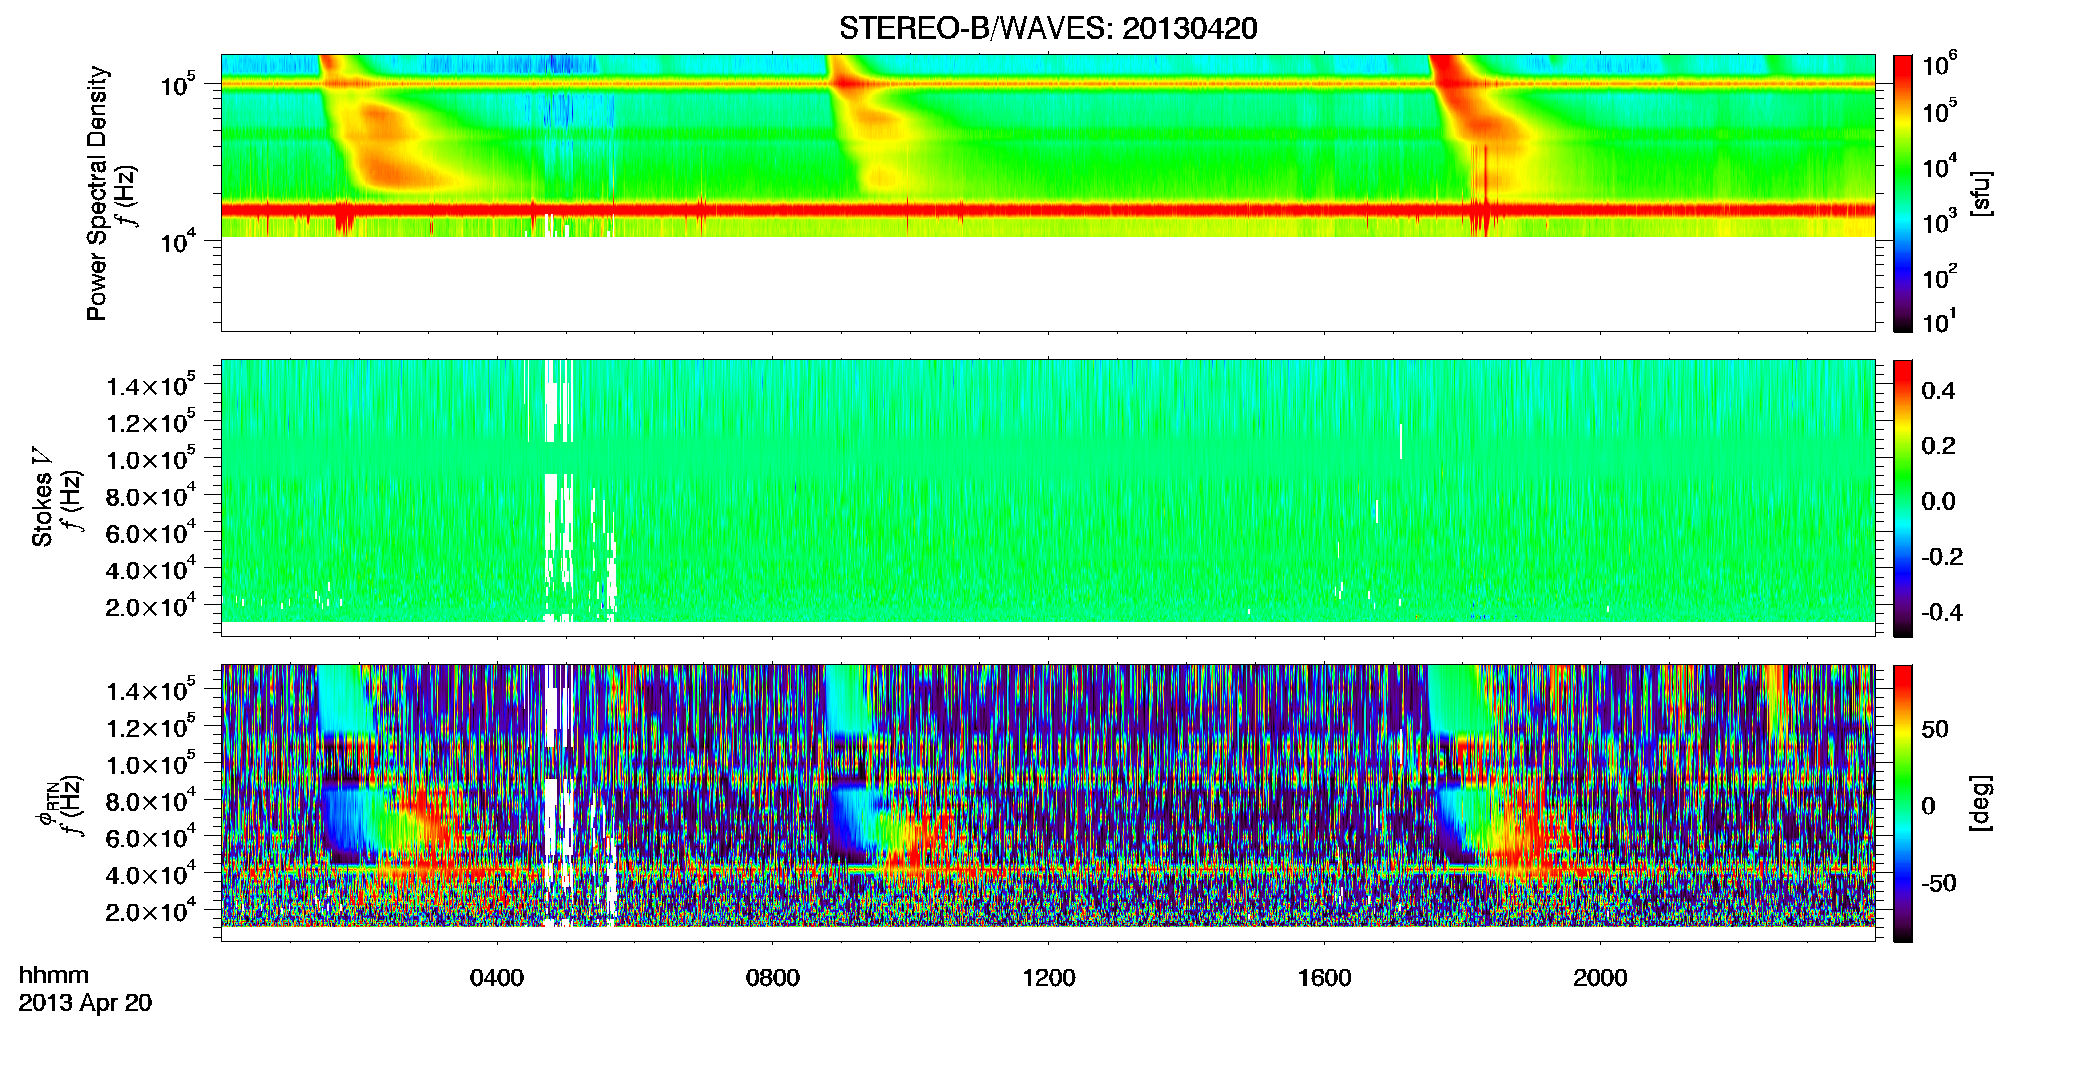Click the [deg] unit label
The height and width of the screenshot is (1080, 2096).
pyautogui.click(x=1981, y=803)
